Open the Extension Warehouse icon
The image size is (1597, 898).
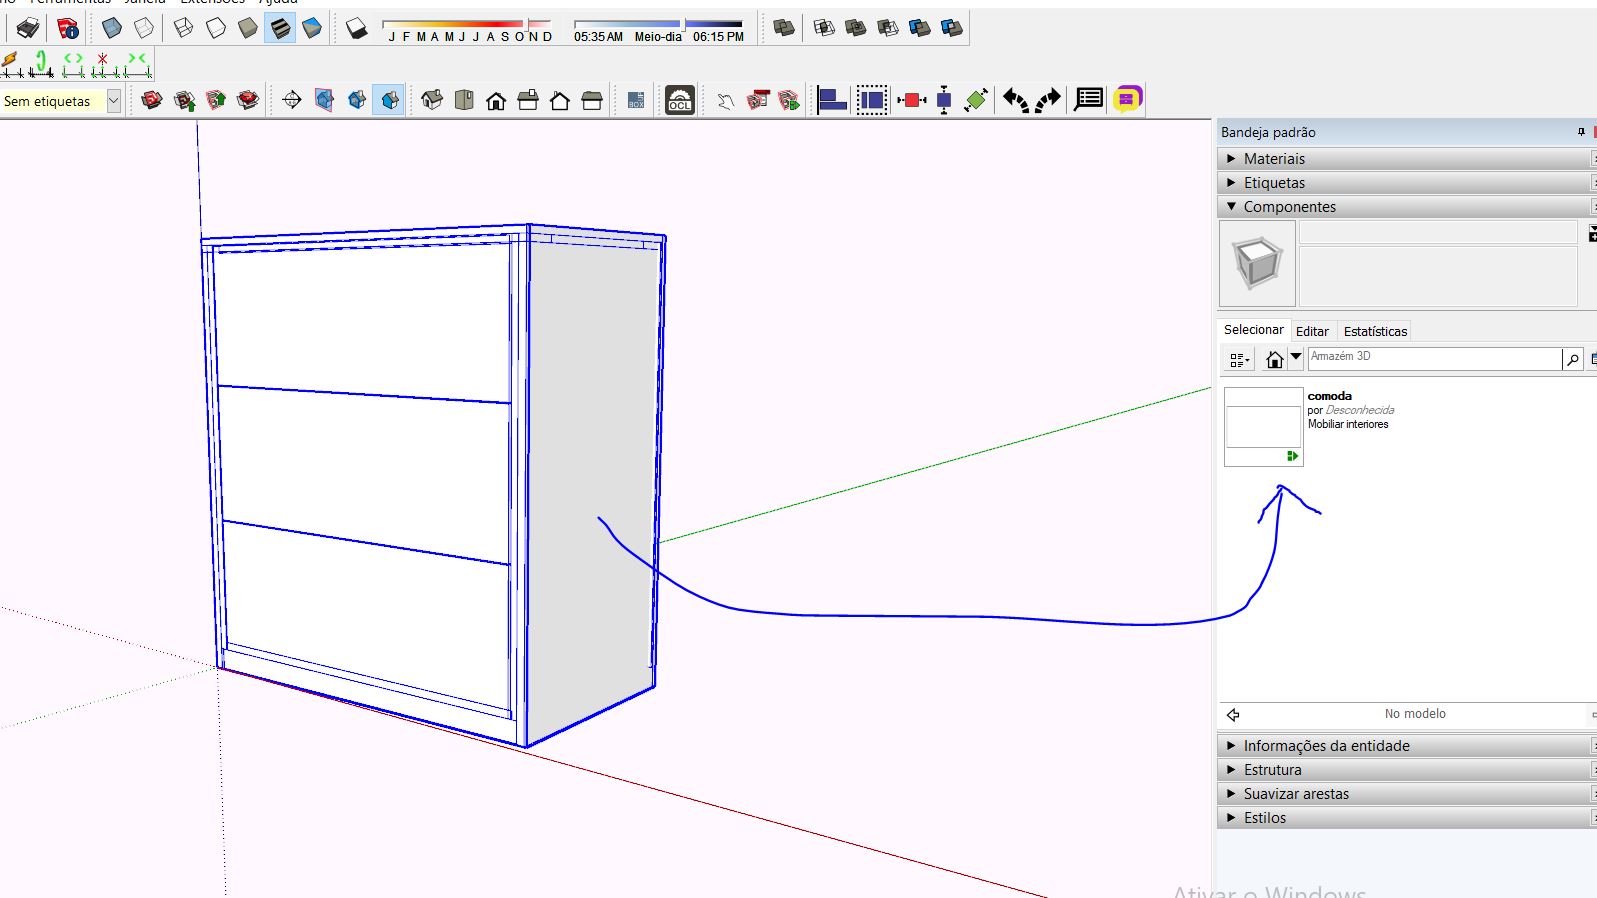248,100
